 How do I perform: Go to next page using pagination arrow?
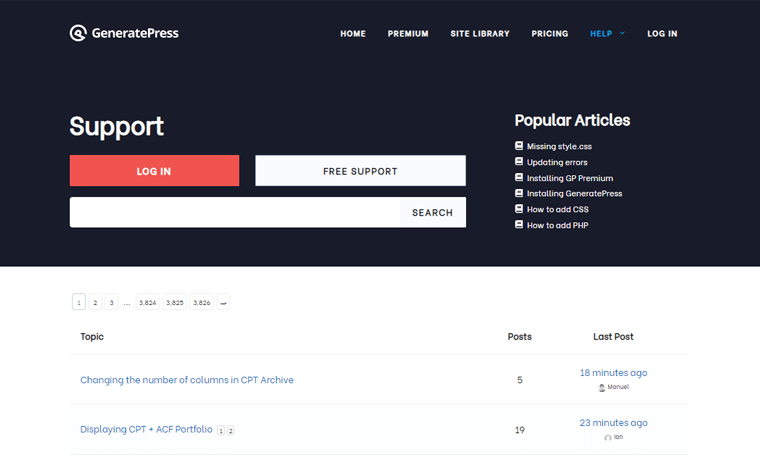(x=223, y=302)
